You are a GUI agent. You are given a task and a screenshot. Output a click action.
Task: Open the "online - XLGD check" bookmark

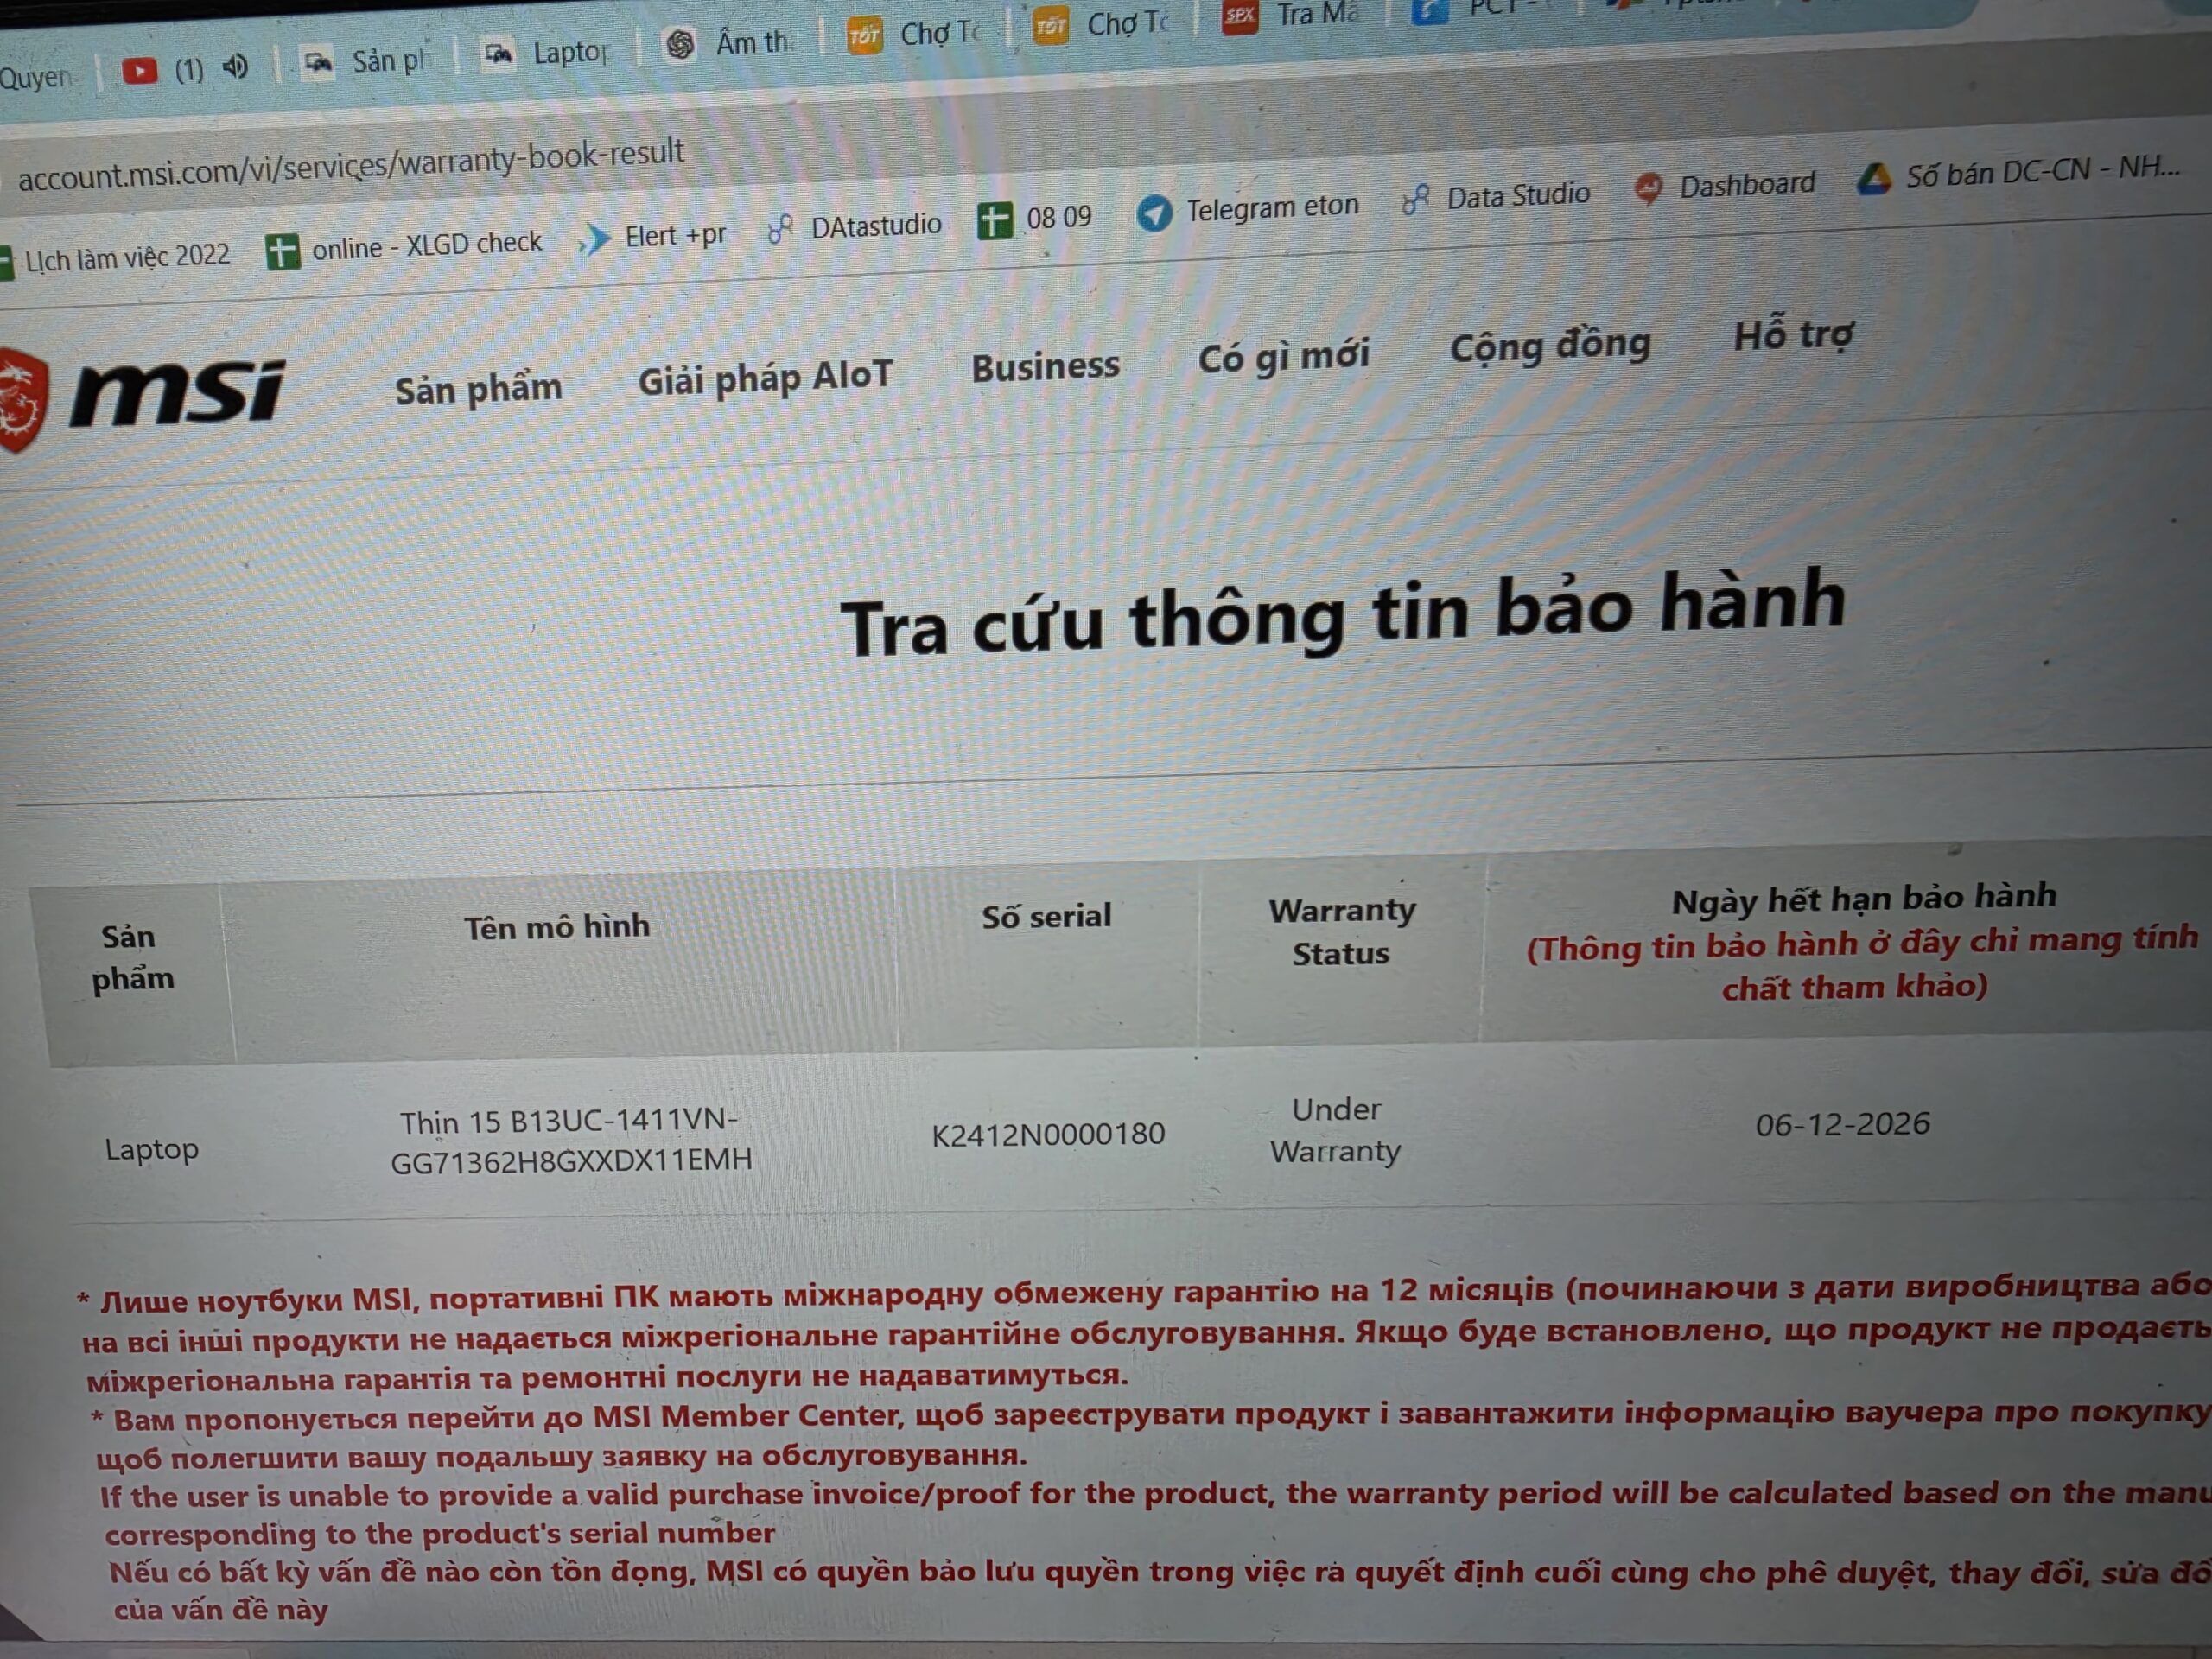[404, 246]
